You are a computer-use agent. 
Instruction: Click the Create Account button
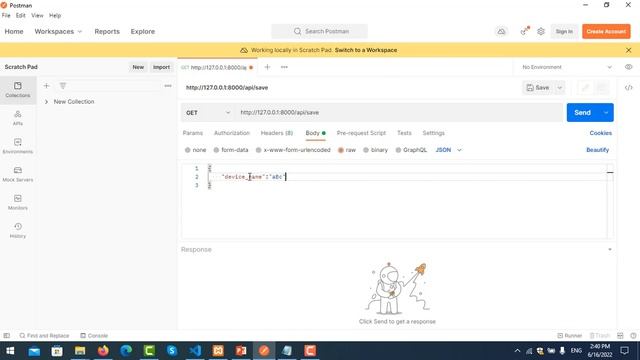point(606,31)
